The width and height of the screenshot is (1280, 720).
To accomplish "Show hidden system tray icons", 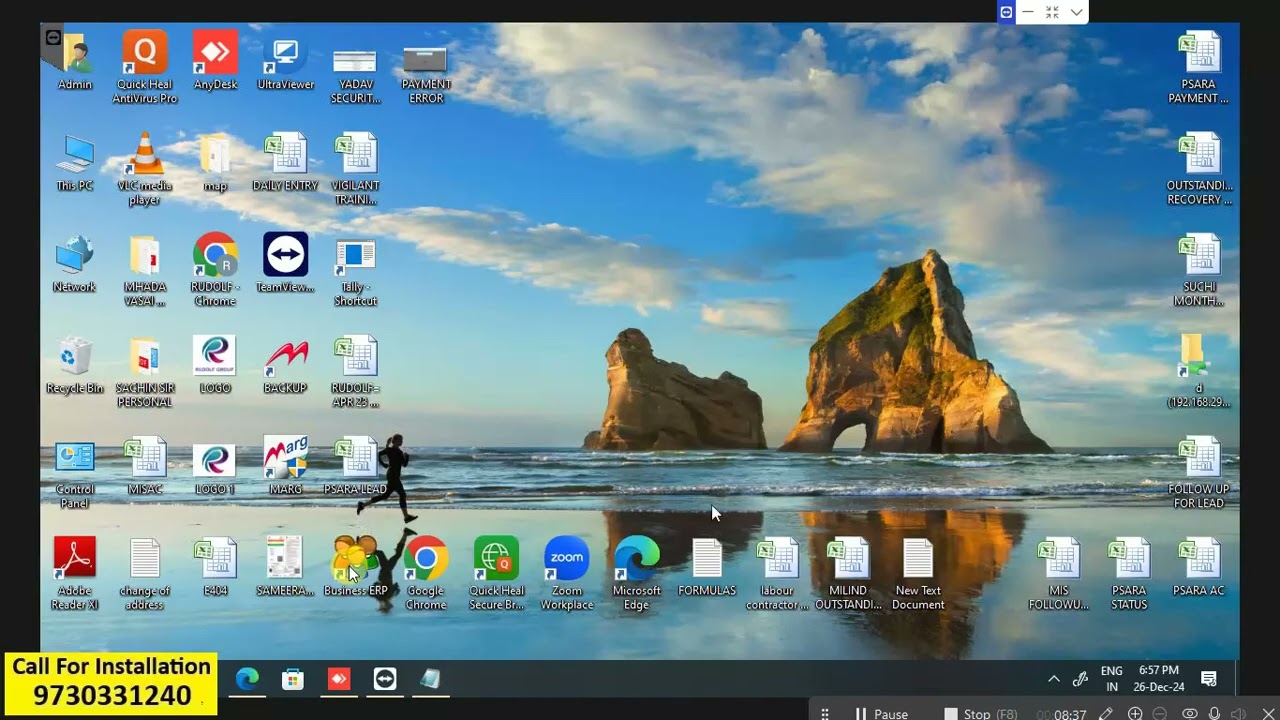I will tap(1053, 679).
